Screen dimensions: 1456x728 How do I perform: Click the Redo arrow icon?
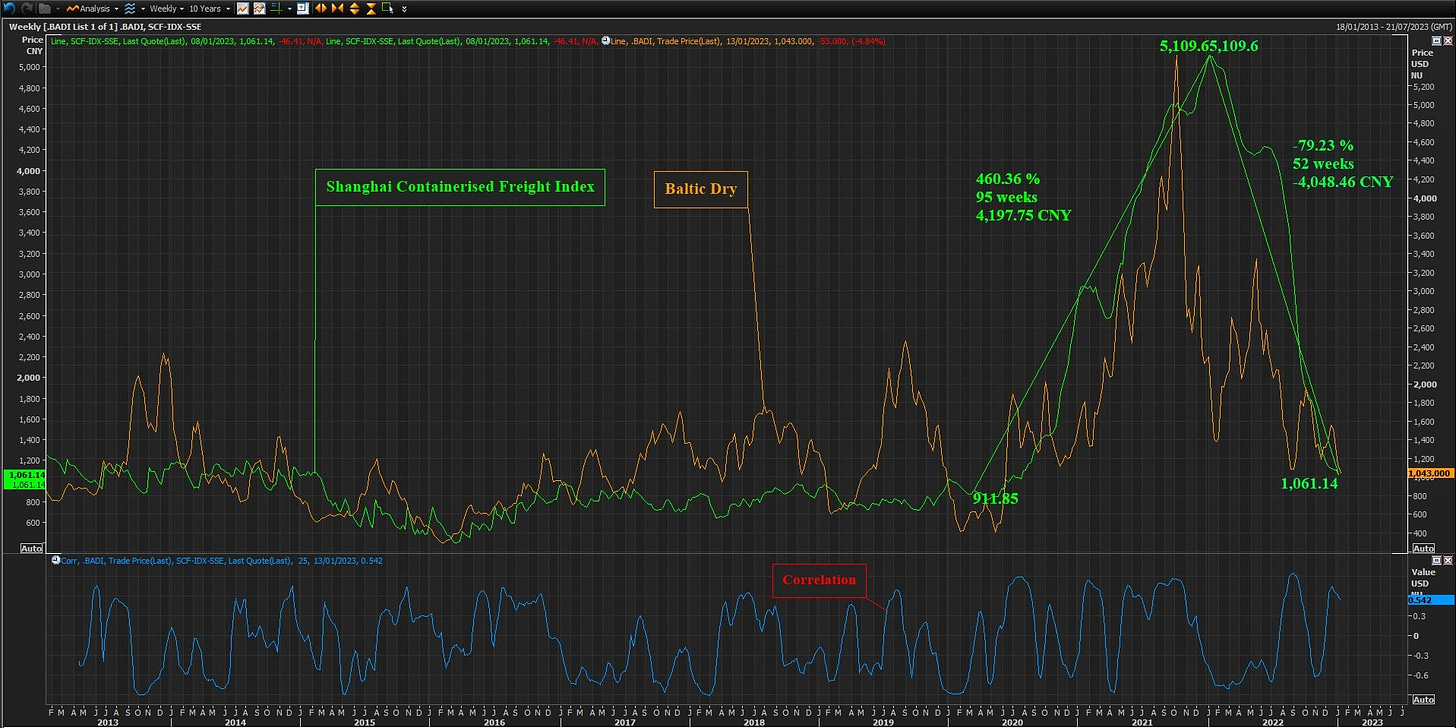pyautogui.click(x=27, y=8)
